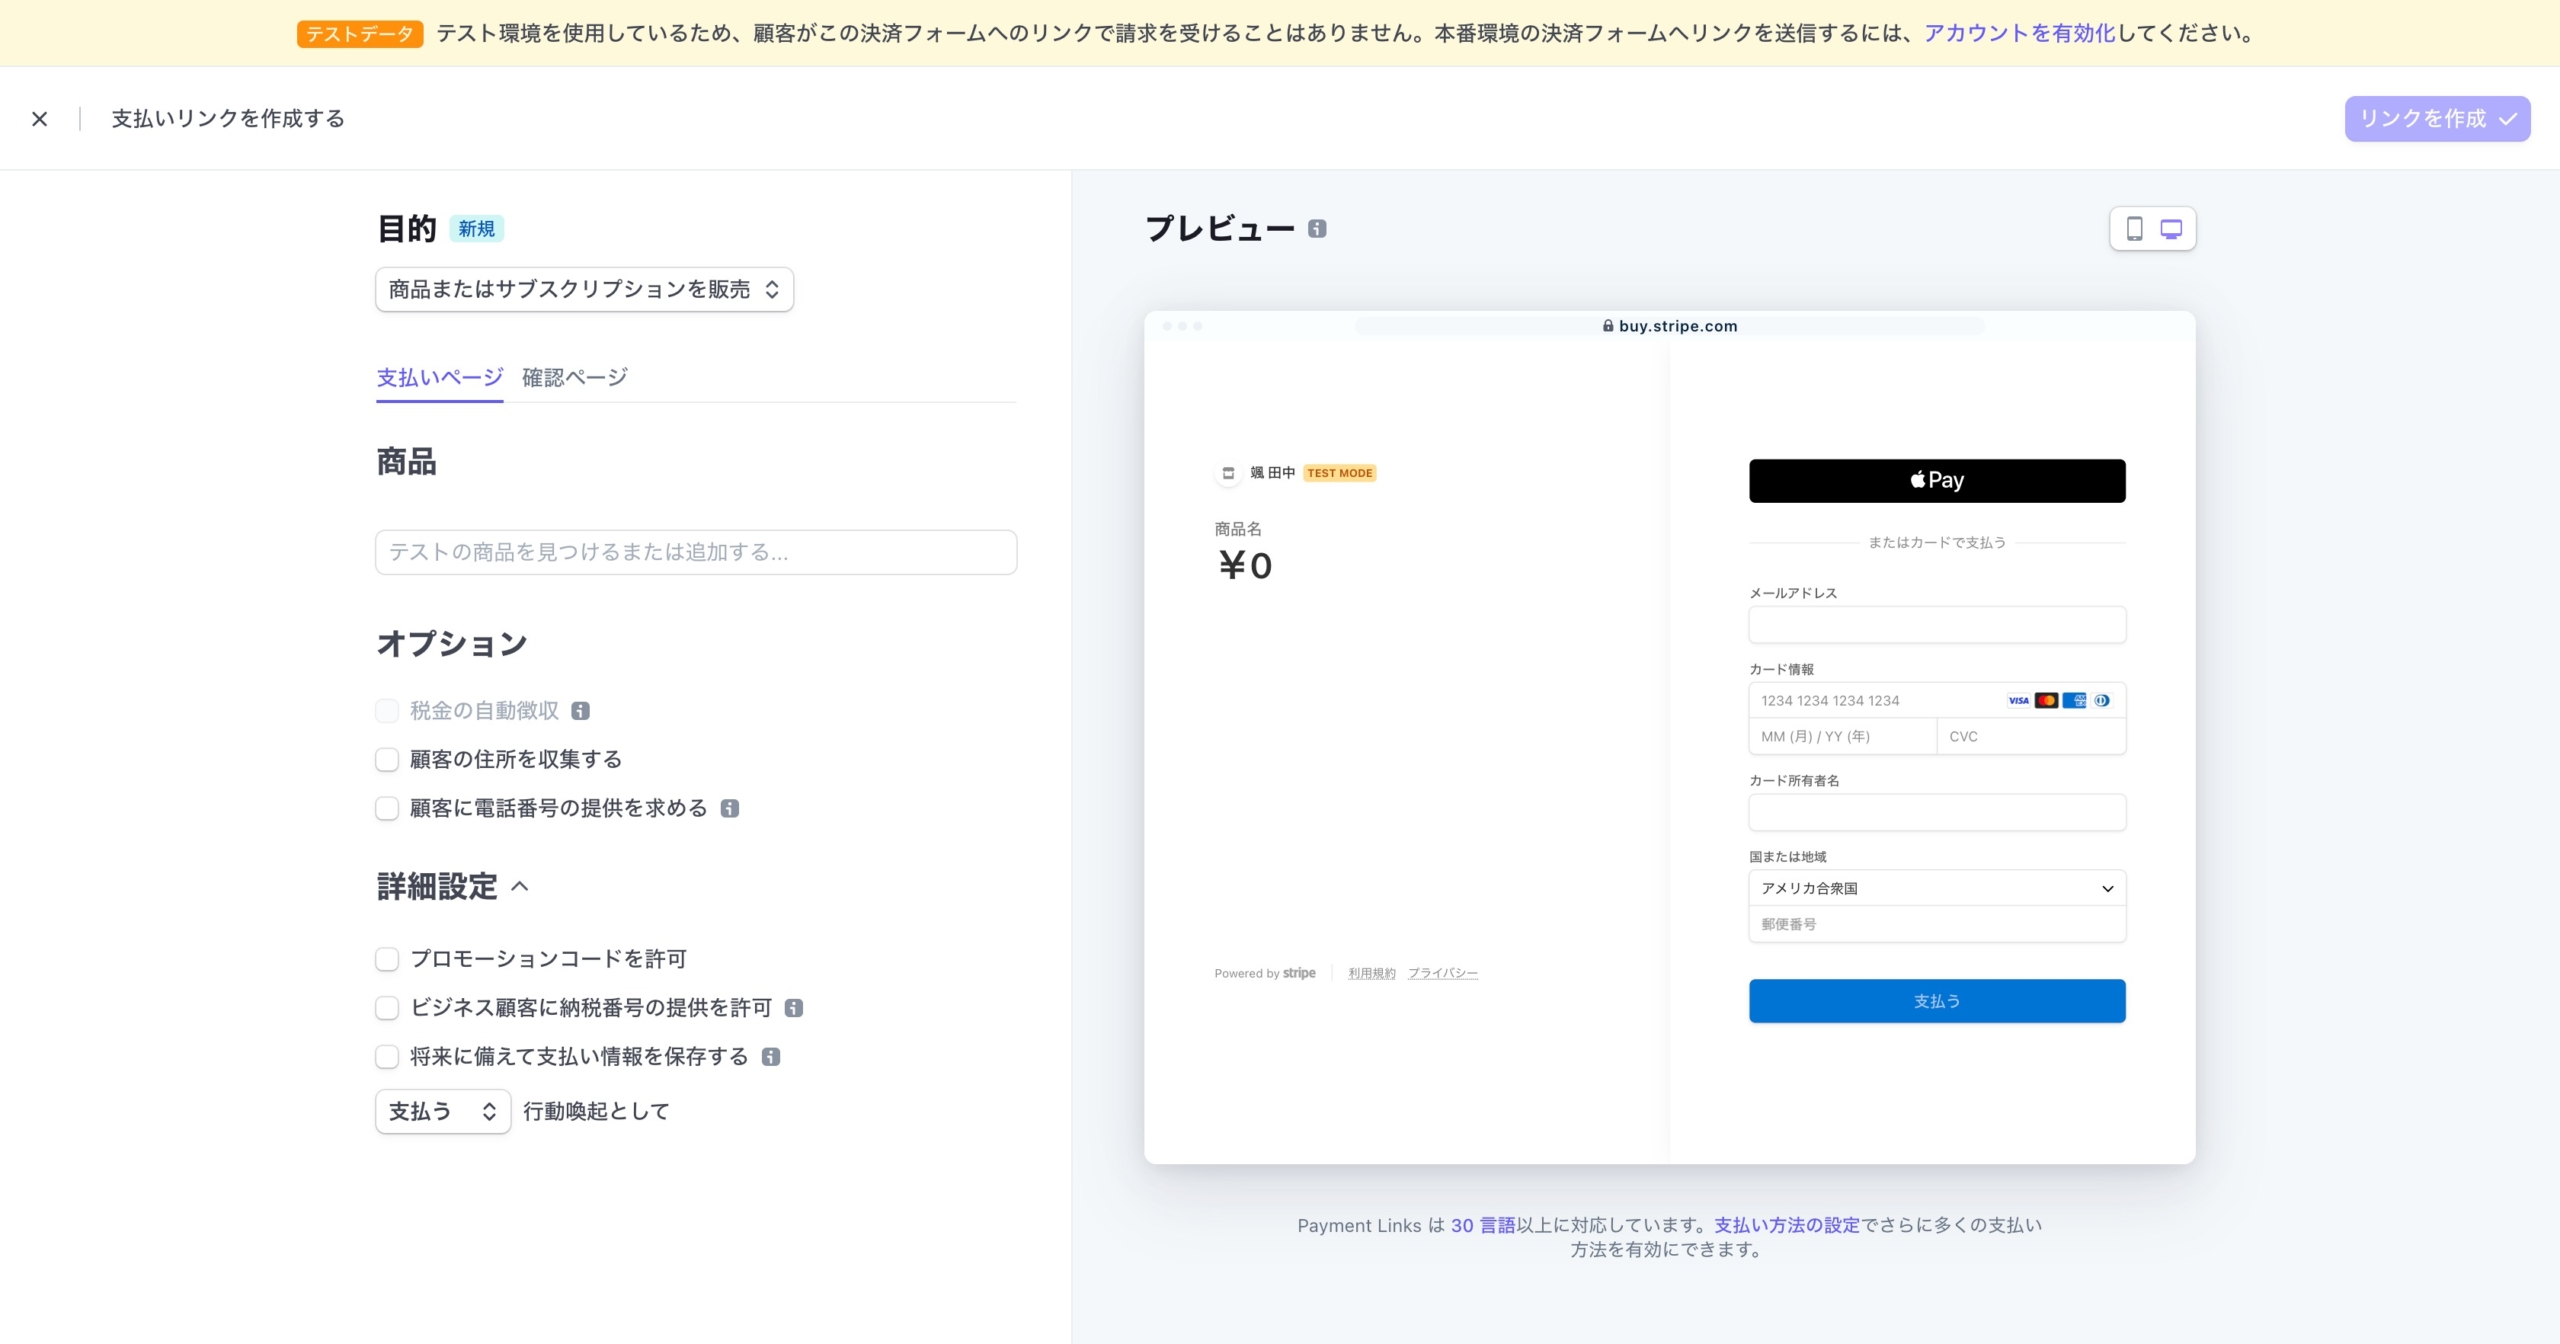Open info tooltip for 顧客に電話番号の提供を求める
Viewport: 2560px width, 1344px height.
pyautogui.click(x=729, y=807)
